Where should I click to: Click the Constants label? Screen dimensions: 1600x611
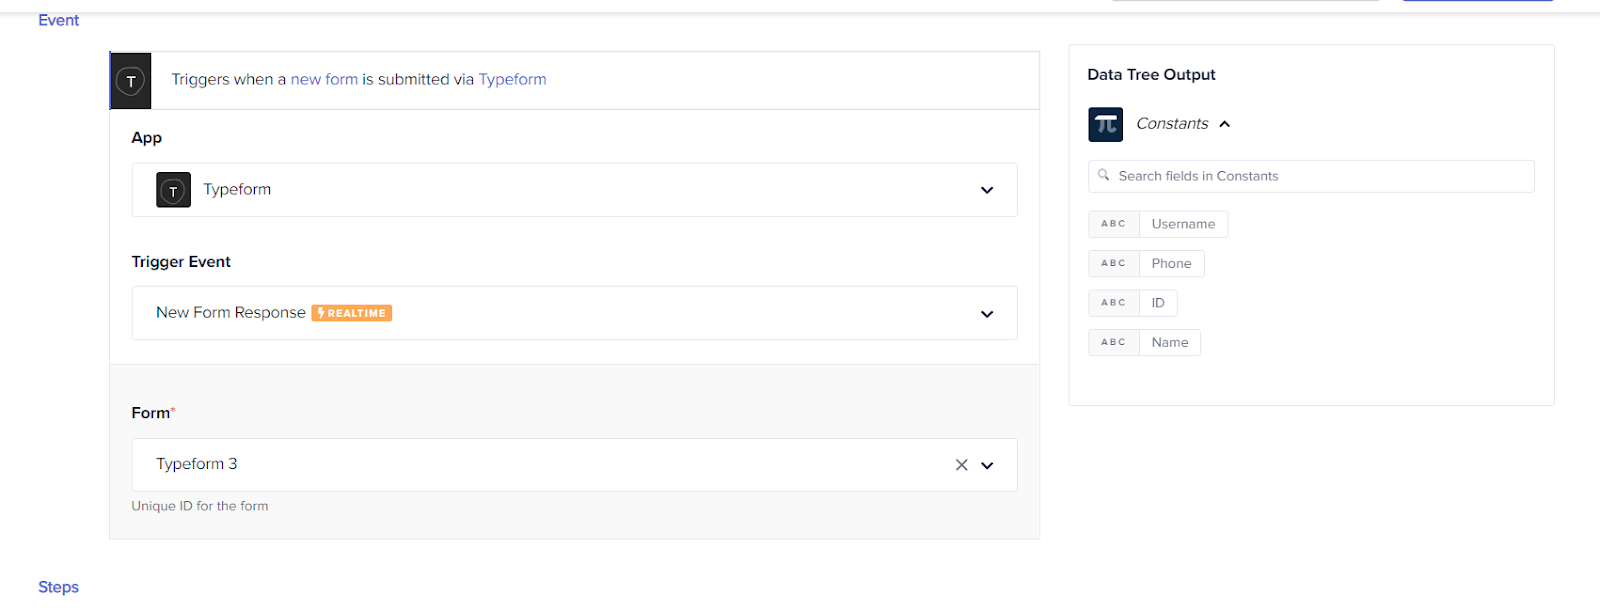[x=1172, y=124]
